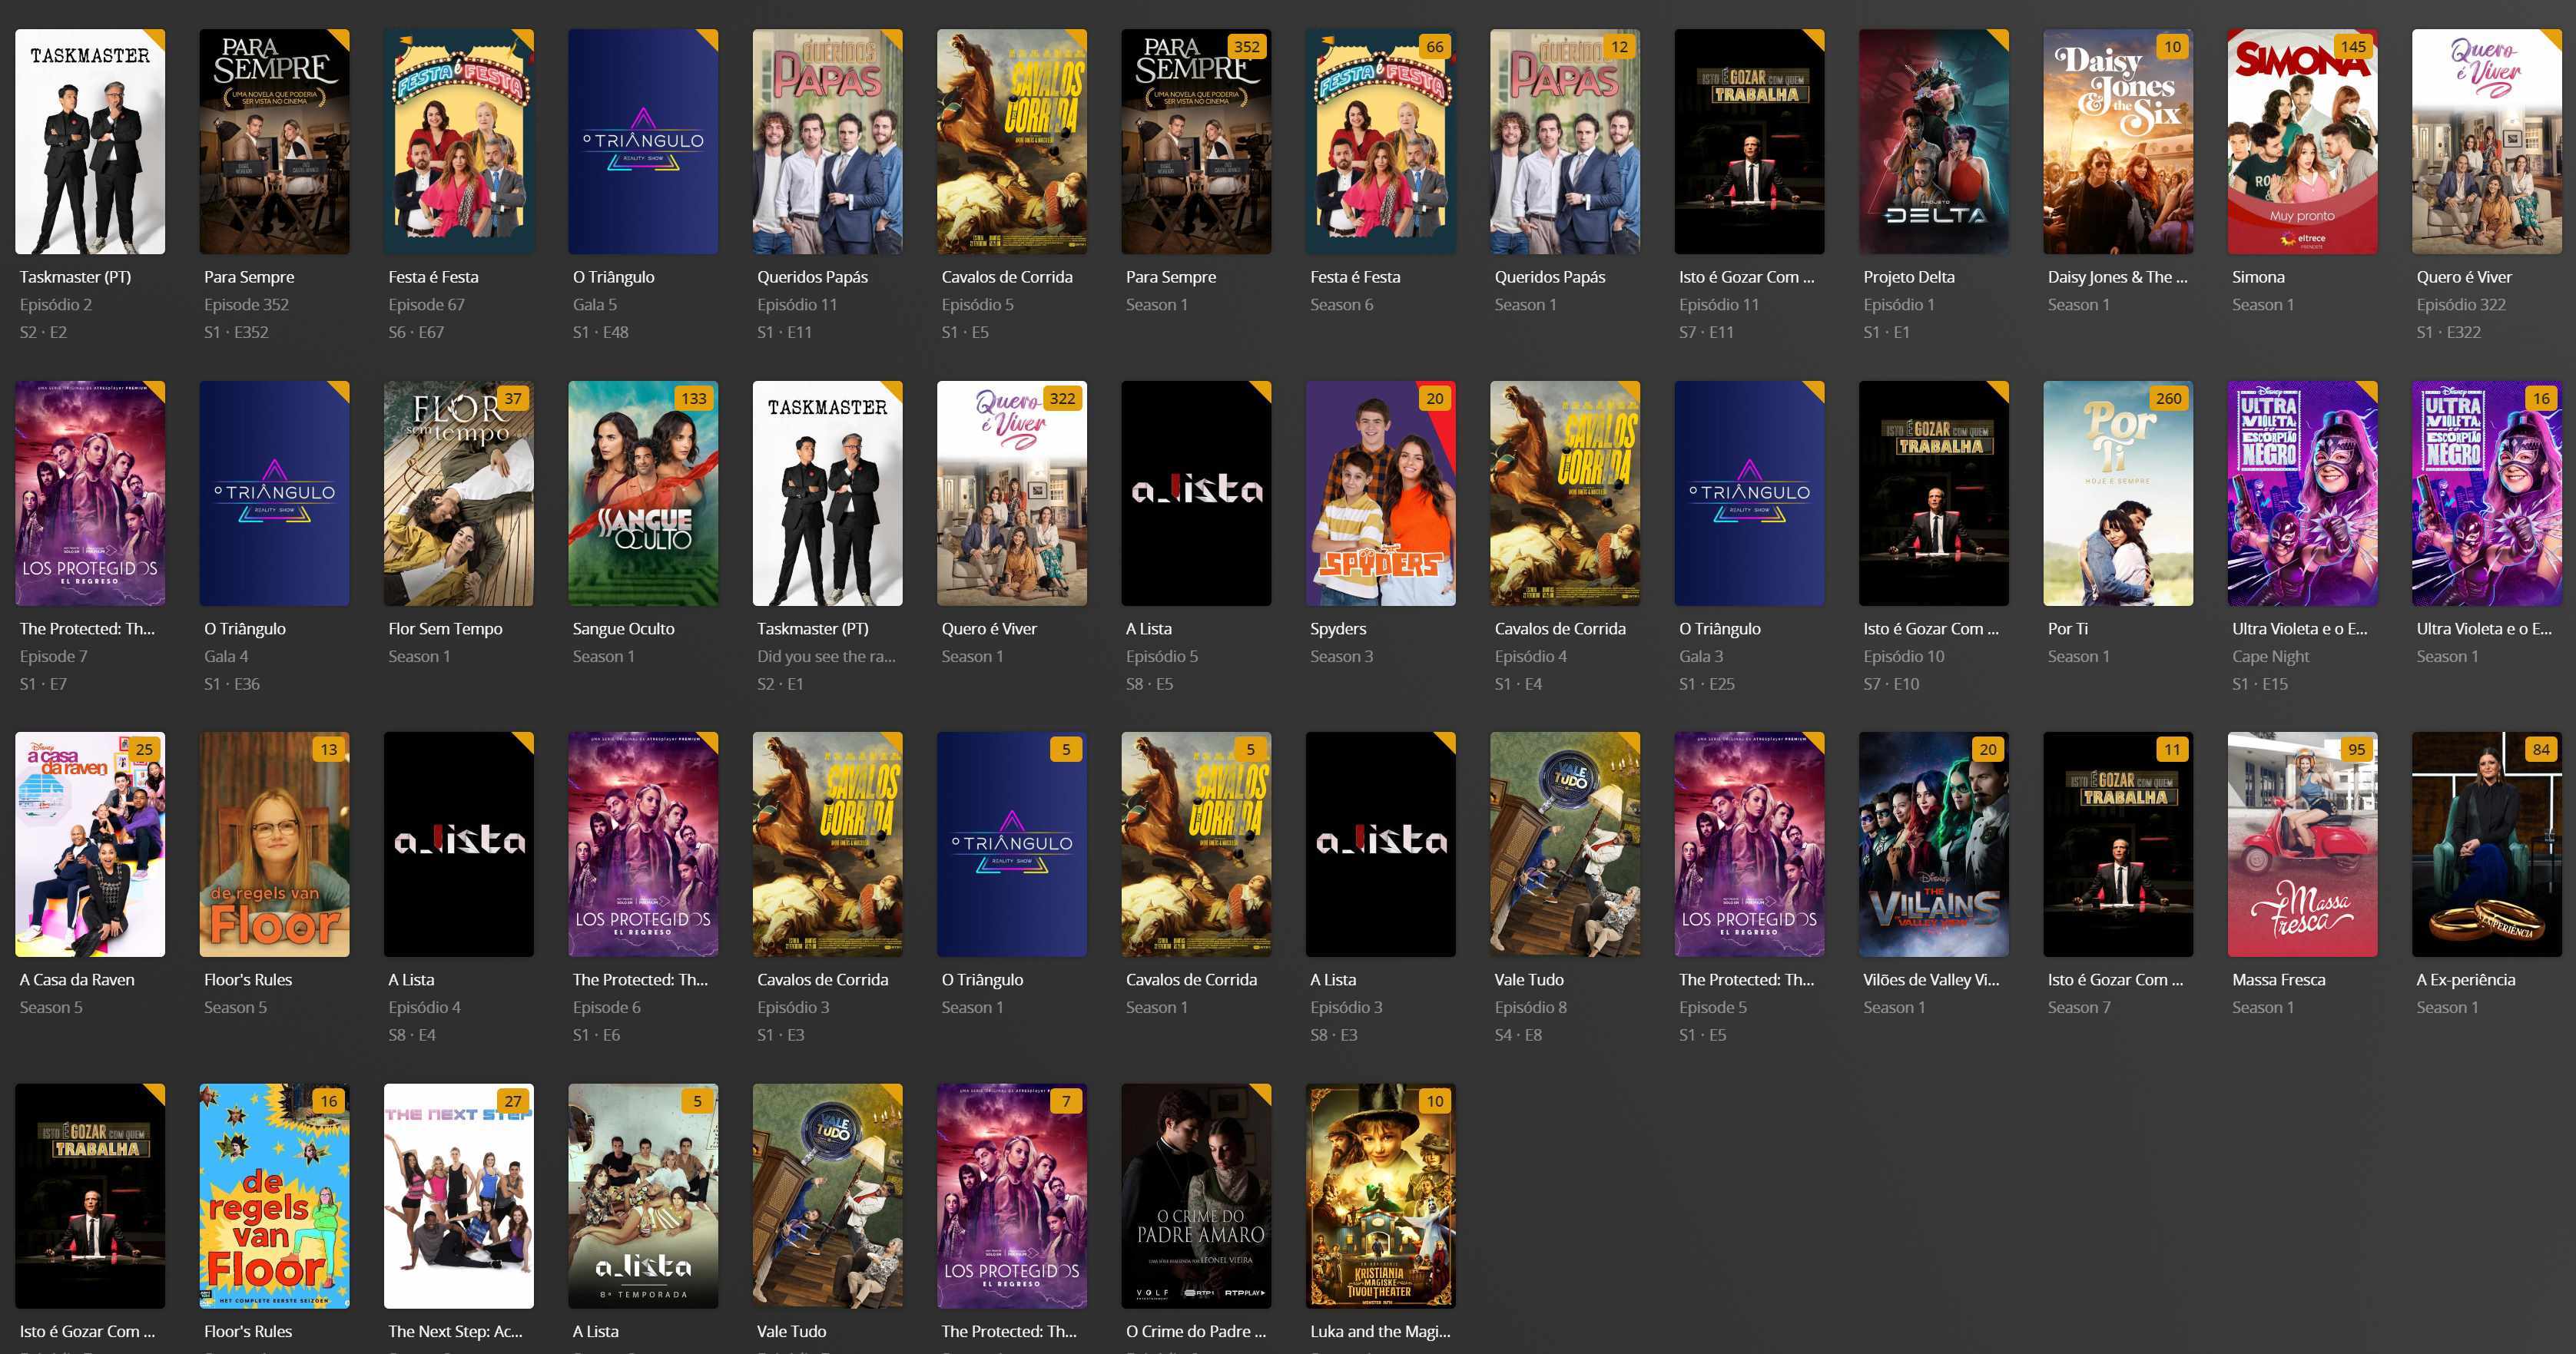Open the Flor Sem Tempo poster
The height and width of the screenshot is (1354, 2576).
tap(458, 493)
